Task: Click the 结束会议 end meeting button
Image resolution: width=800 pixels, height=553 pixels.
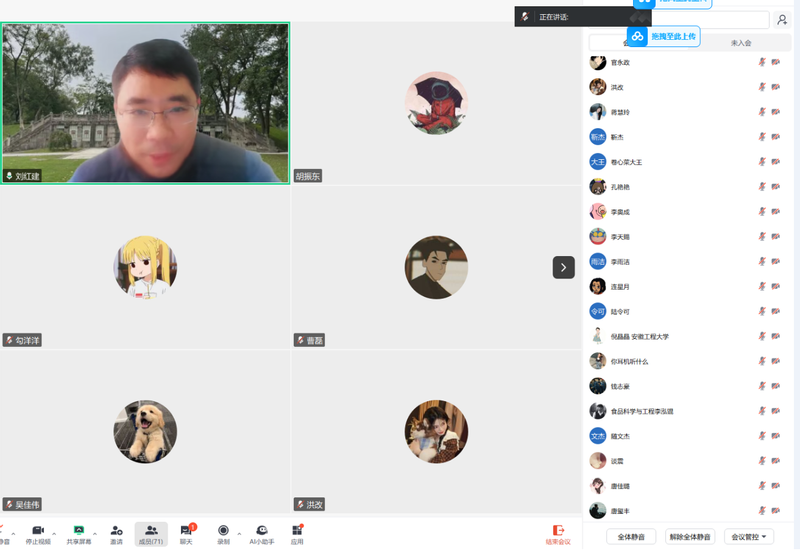Action: (x=558, y=534)
